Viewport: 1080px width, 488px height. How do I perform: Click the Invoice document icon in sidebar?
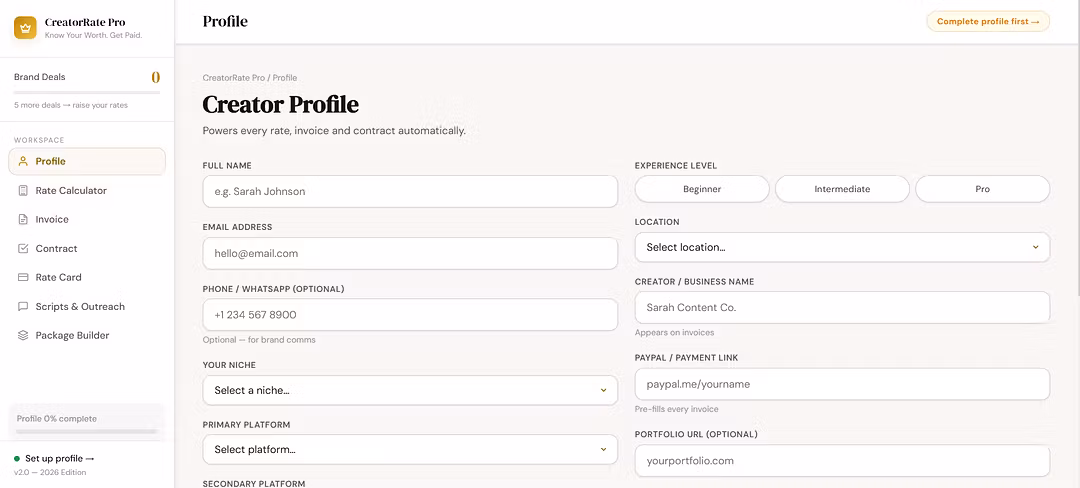[23, 220]
